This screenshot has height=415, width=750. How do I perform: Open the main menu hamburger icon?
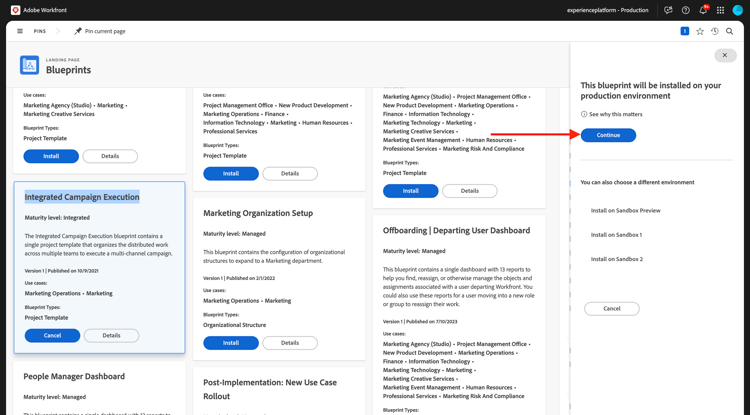[x=20, y=31]
